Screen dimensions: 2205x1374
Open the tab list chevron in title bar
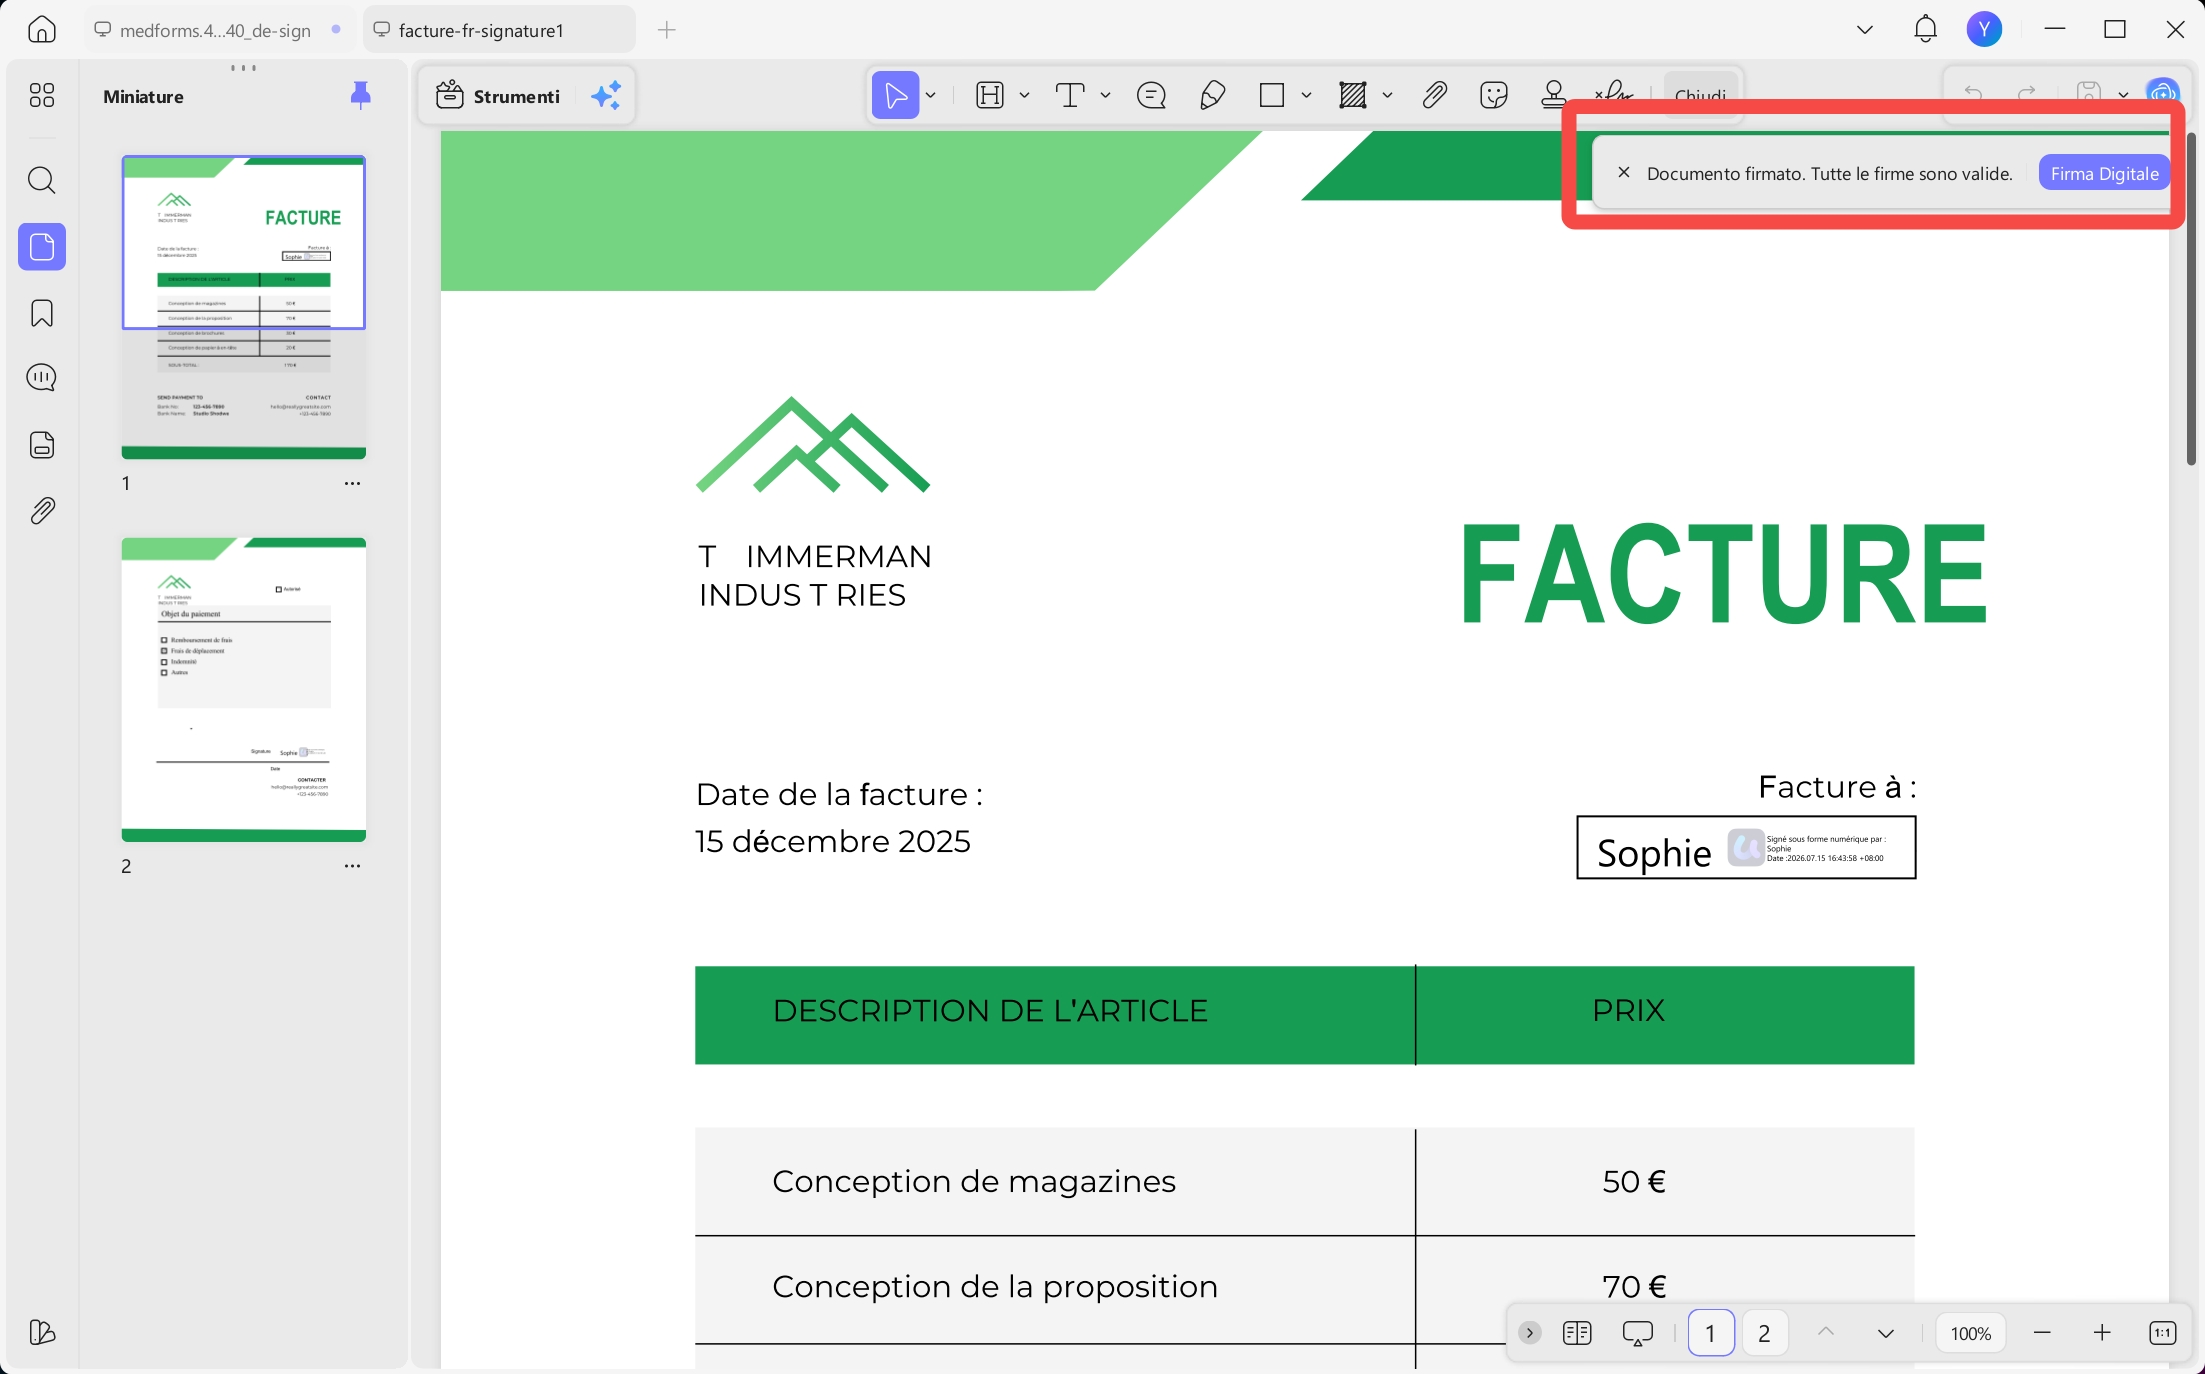point(1865,30)
